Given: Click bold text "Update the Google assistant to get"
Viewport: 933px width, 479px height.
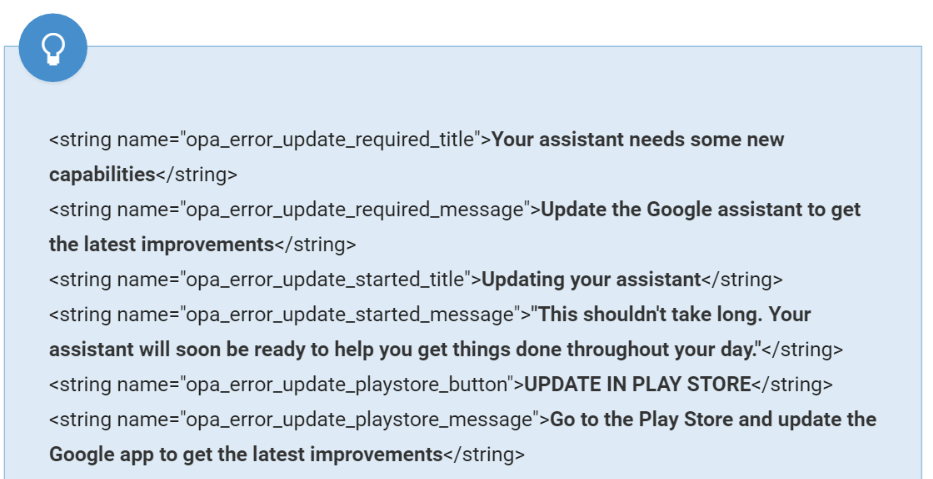Looking at the screenshot, I should point(700,210).
